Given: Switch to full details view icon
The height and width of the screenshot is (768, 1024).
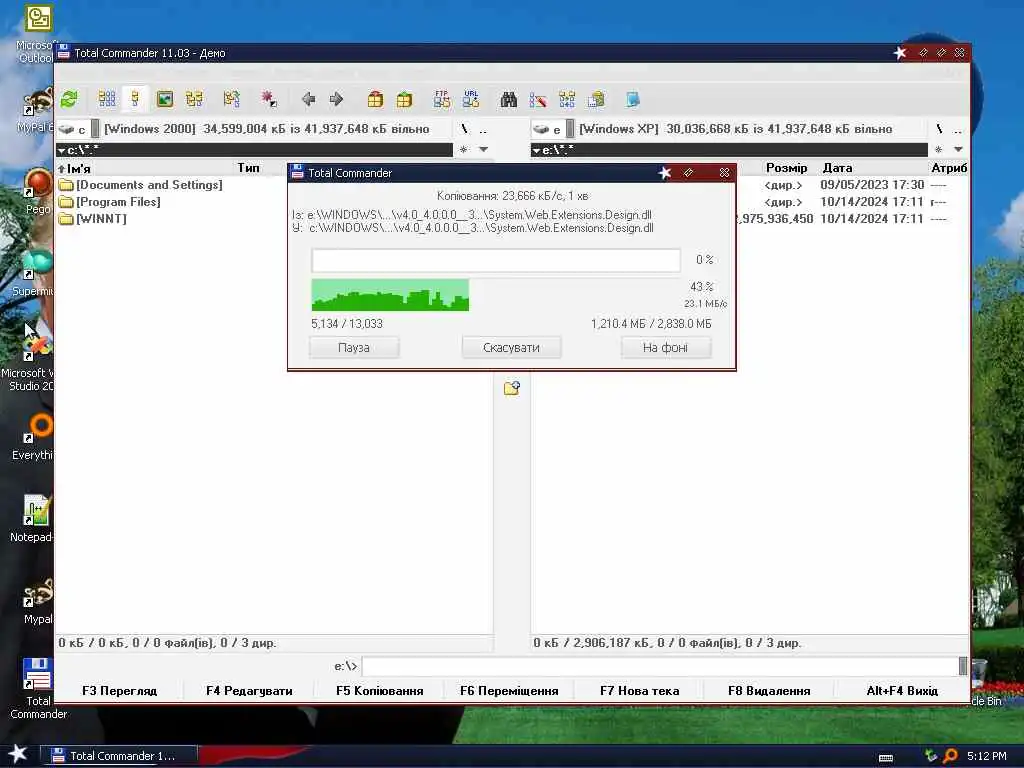Looking at the screenshot, I should [x=135, y=99].
